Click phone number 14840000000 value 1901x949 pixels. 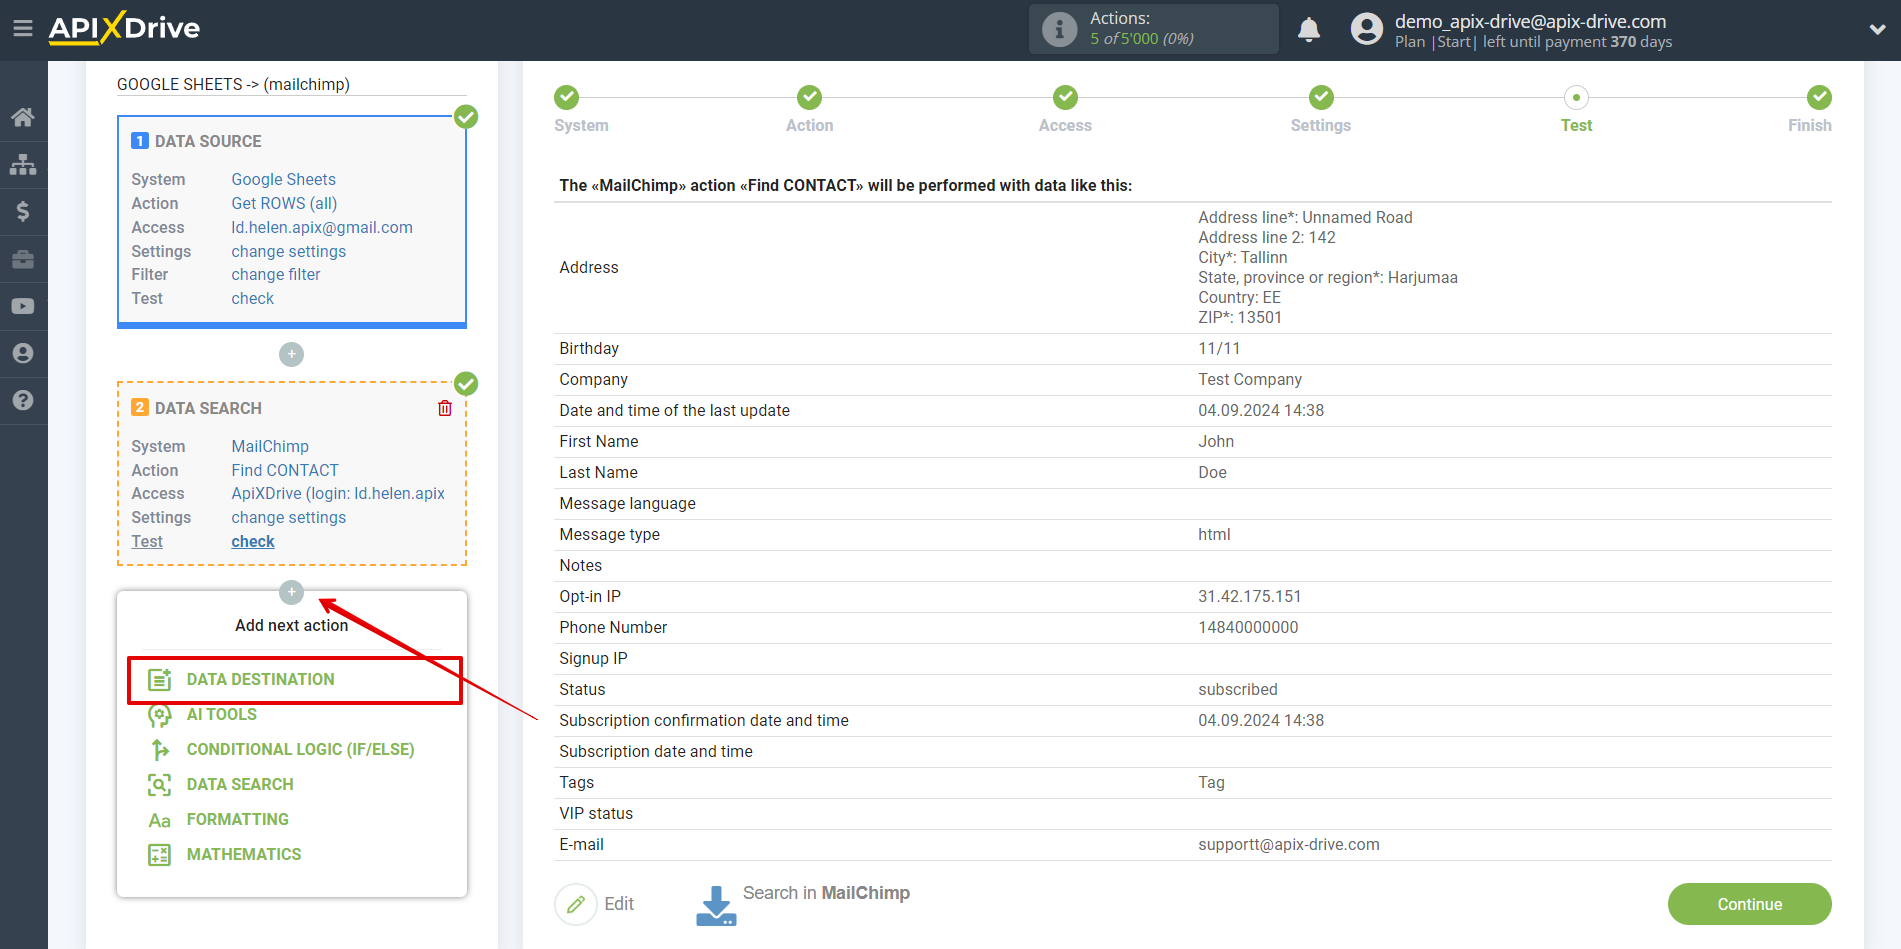1248,627
